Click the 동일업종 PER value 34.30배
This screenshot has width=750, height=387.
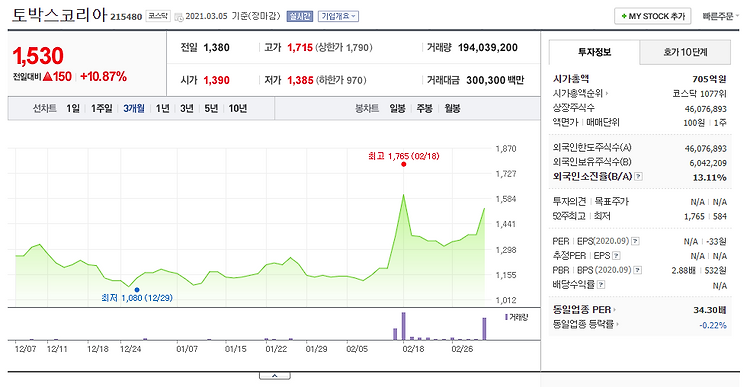pos(710,310)
